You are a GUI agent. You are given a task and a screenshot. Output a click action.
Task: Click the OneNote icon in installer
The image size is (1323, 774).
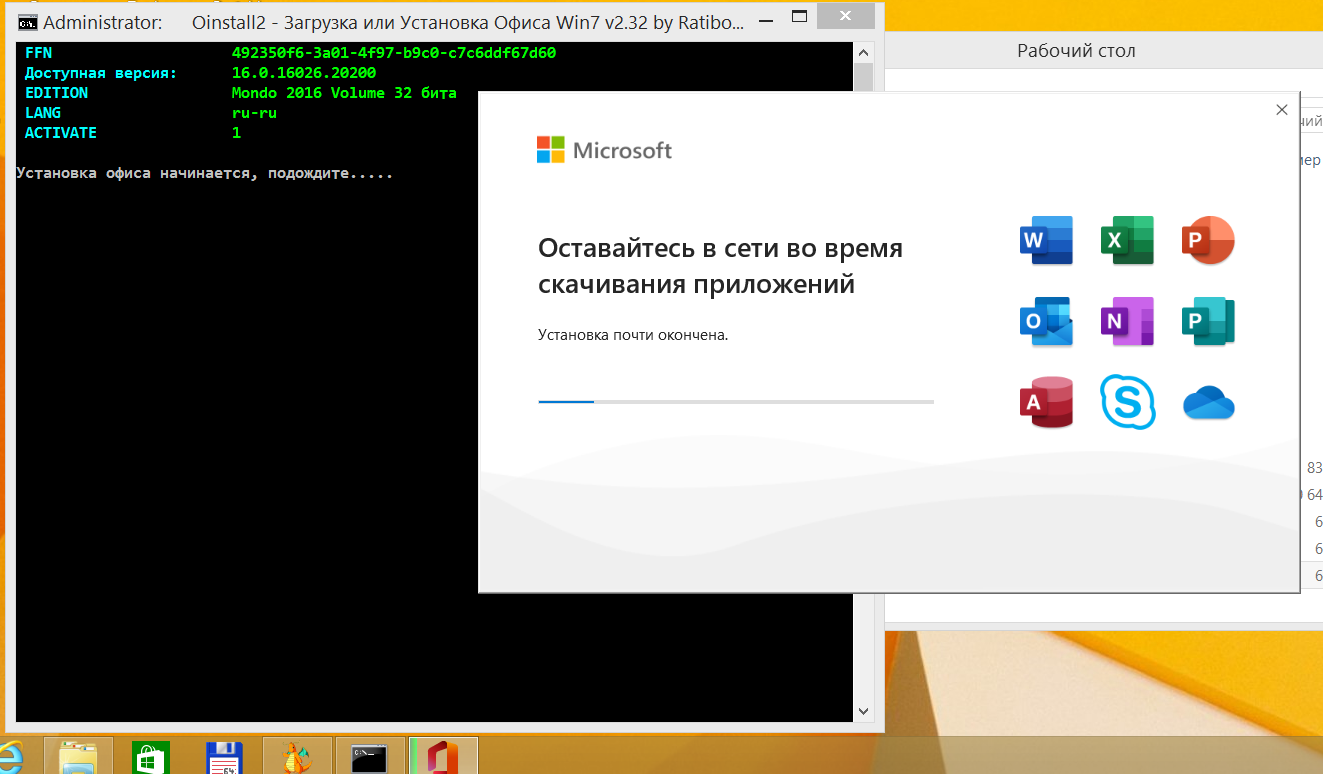(x=1127, y=321)
